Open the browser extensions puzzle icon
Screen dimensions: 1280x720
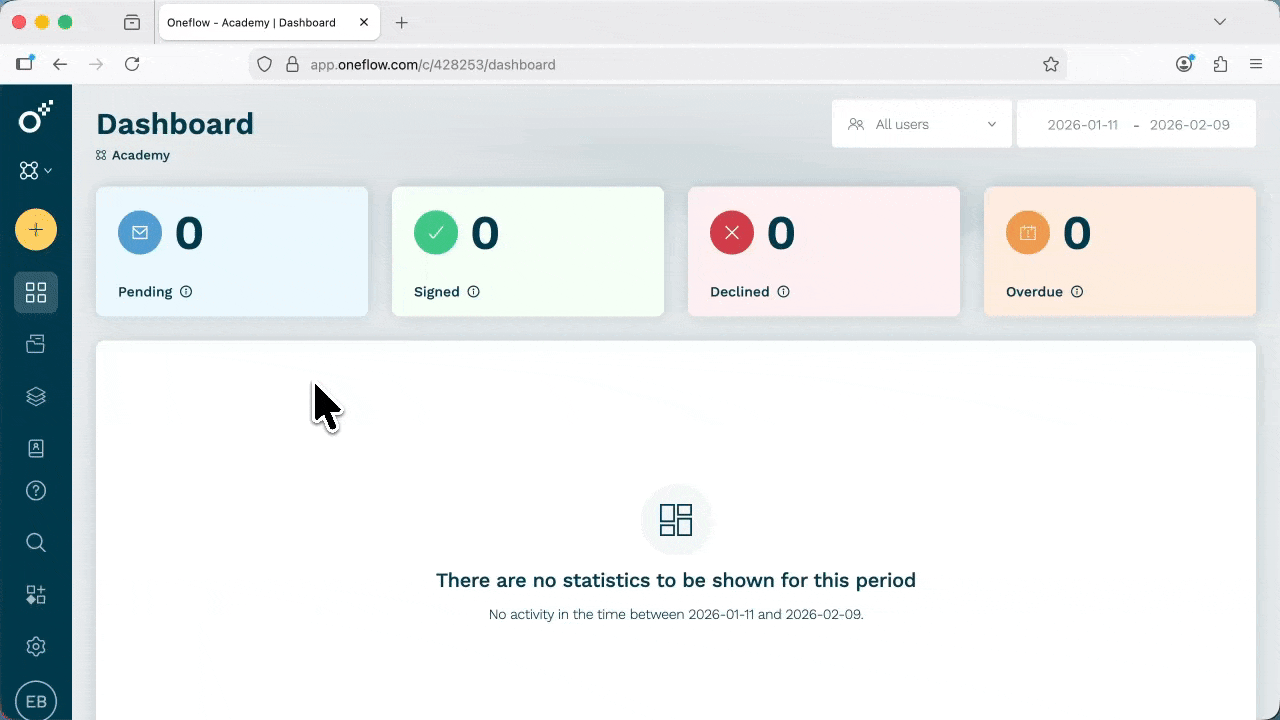coord(1220,64)
